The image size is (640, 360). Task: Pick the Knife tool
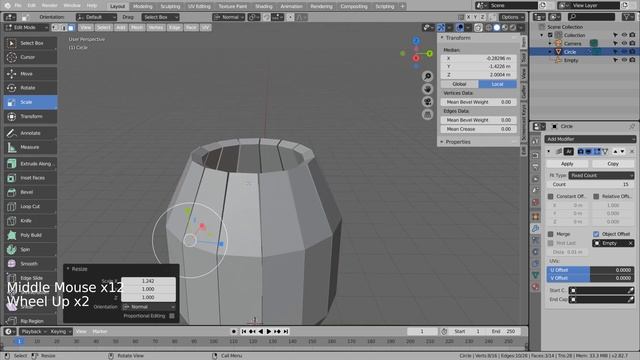(31, 221)
